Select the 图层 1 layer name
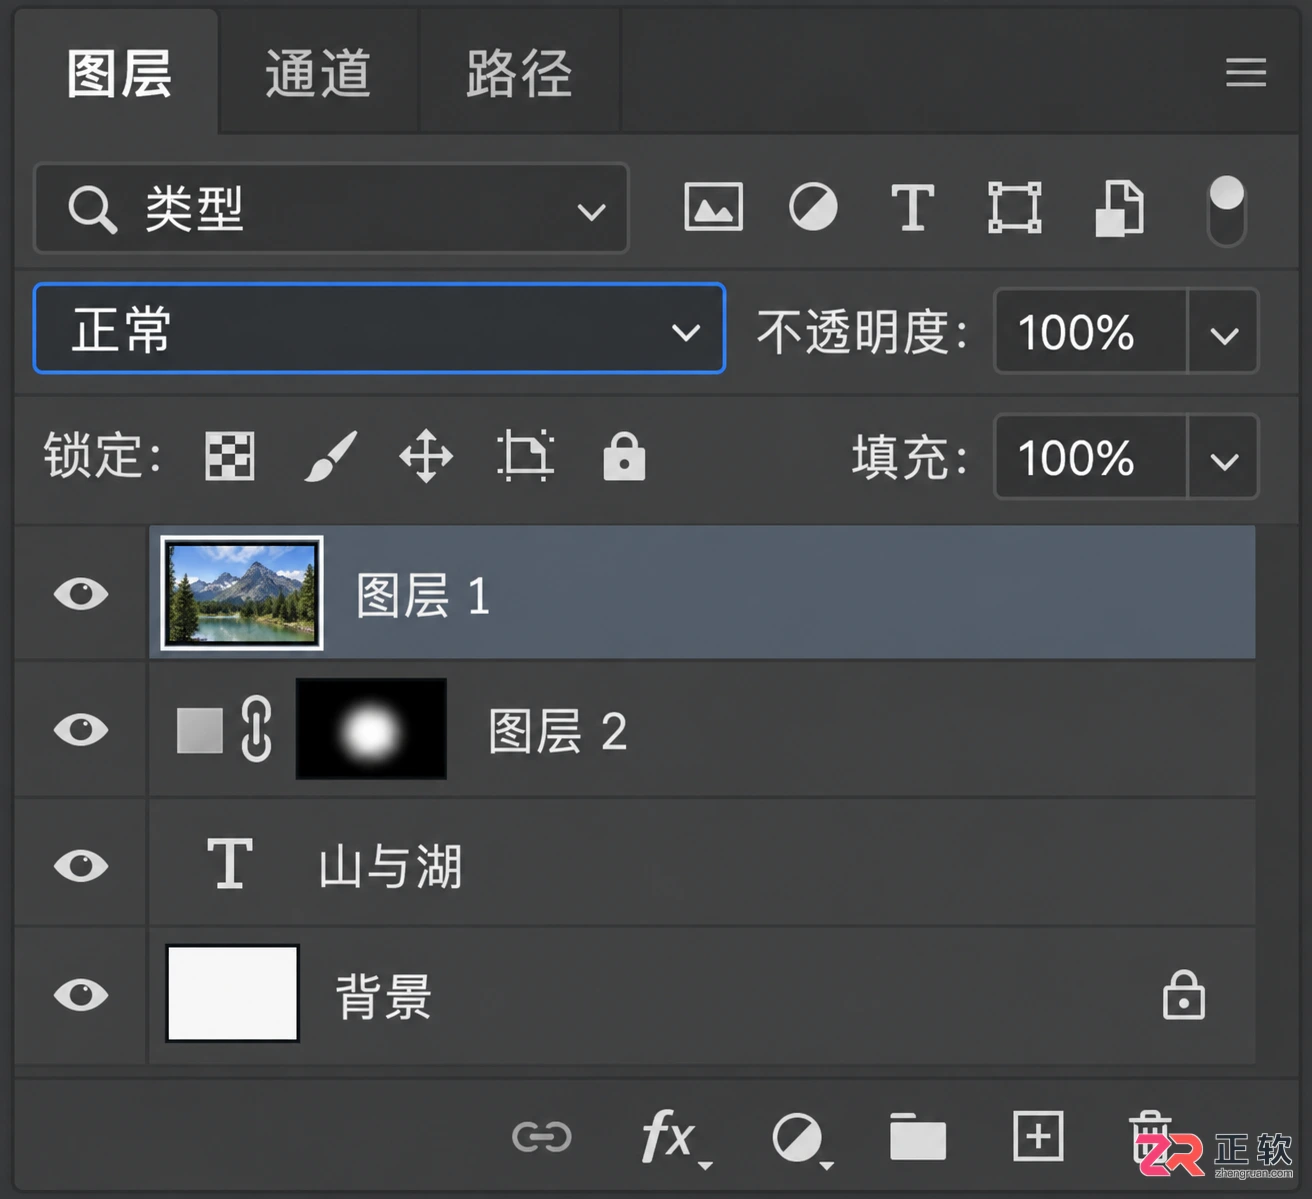The image size is (1312, 1199). [423, 596]
